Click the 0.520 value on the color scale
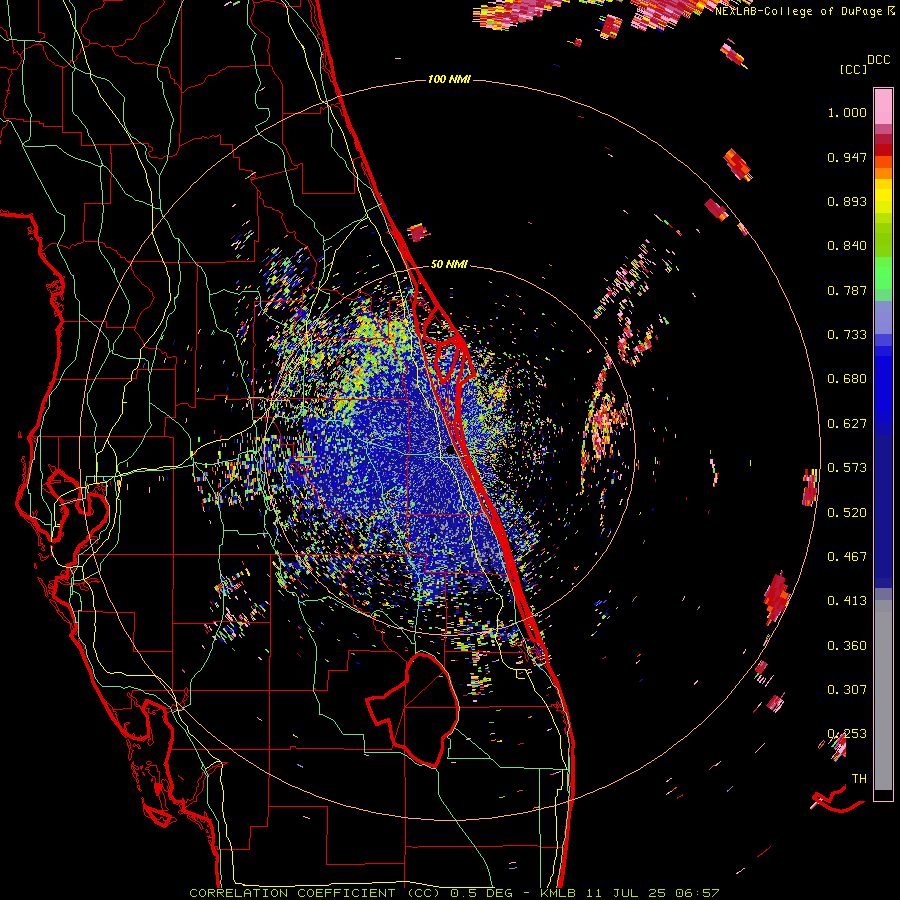The height and width of the screenshot is (900, 900). pos(847,513)
